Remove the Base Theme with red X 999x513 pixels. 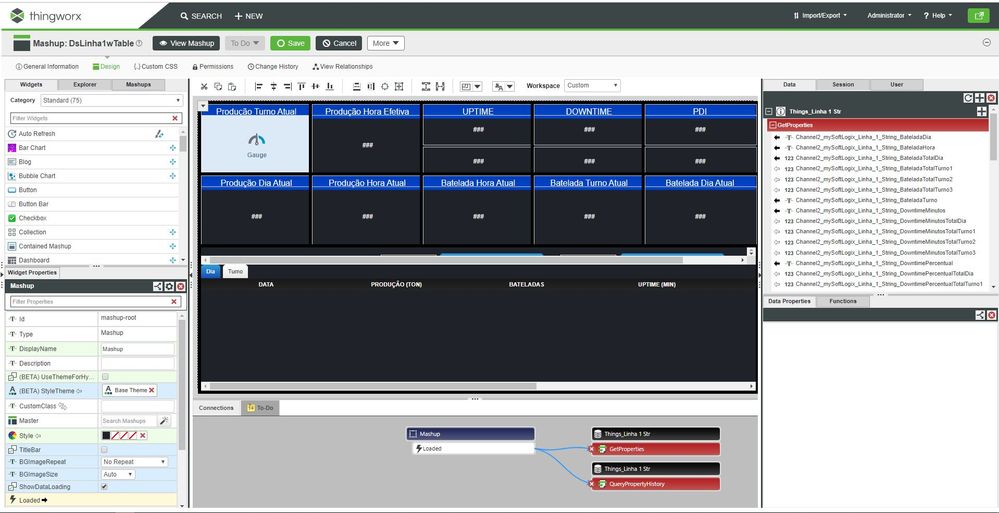click(x=152, y=390)
